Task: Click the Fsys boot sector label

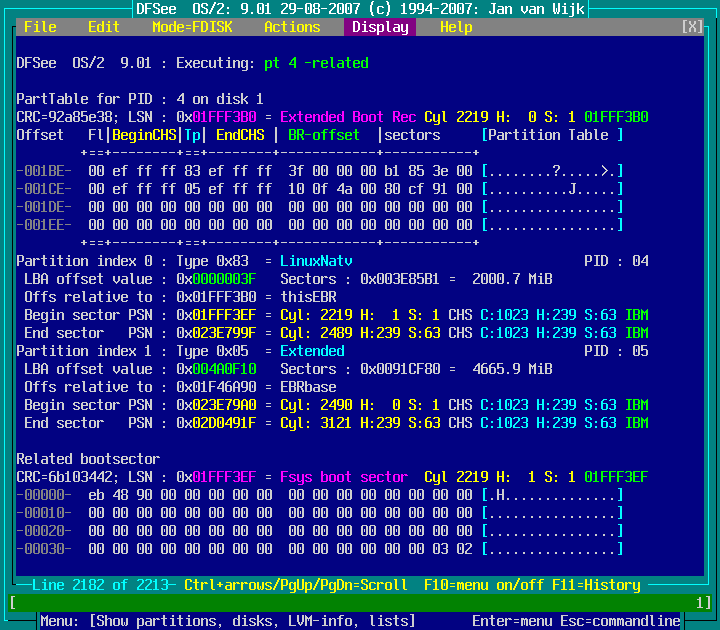Action: [x=344, y=477]
